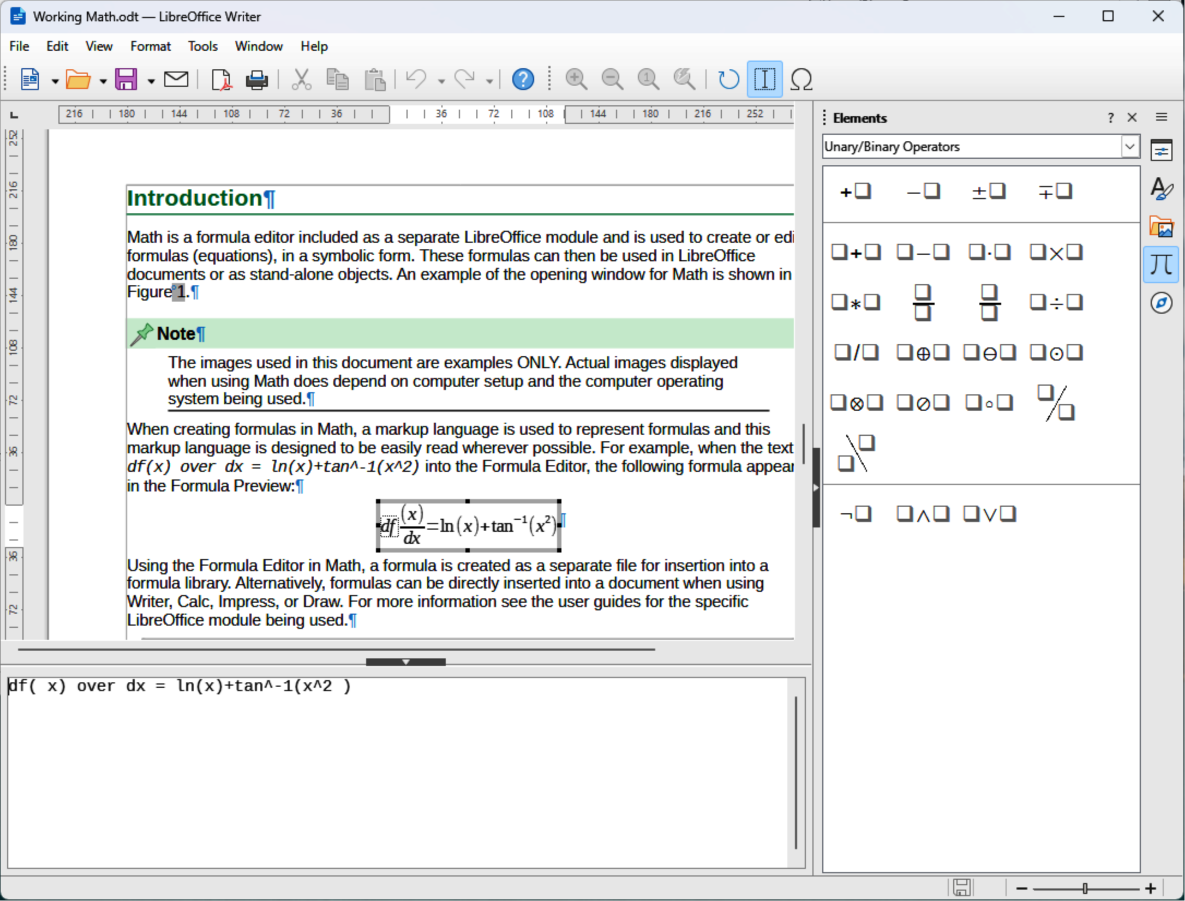Open the sidebar Navigator compass icon
Image resolution: width=1185 pixels, height=901 pixels.
[1161, 303]
